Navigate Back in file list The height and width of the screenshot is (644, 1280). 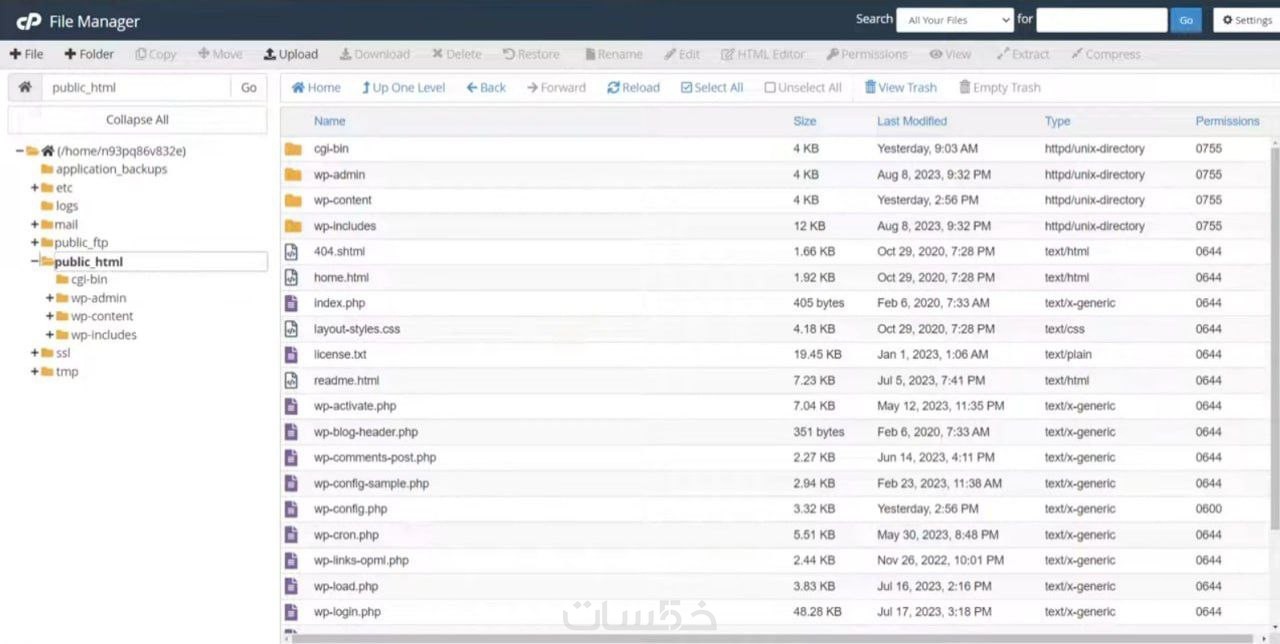[x=486, y=88]
